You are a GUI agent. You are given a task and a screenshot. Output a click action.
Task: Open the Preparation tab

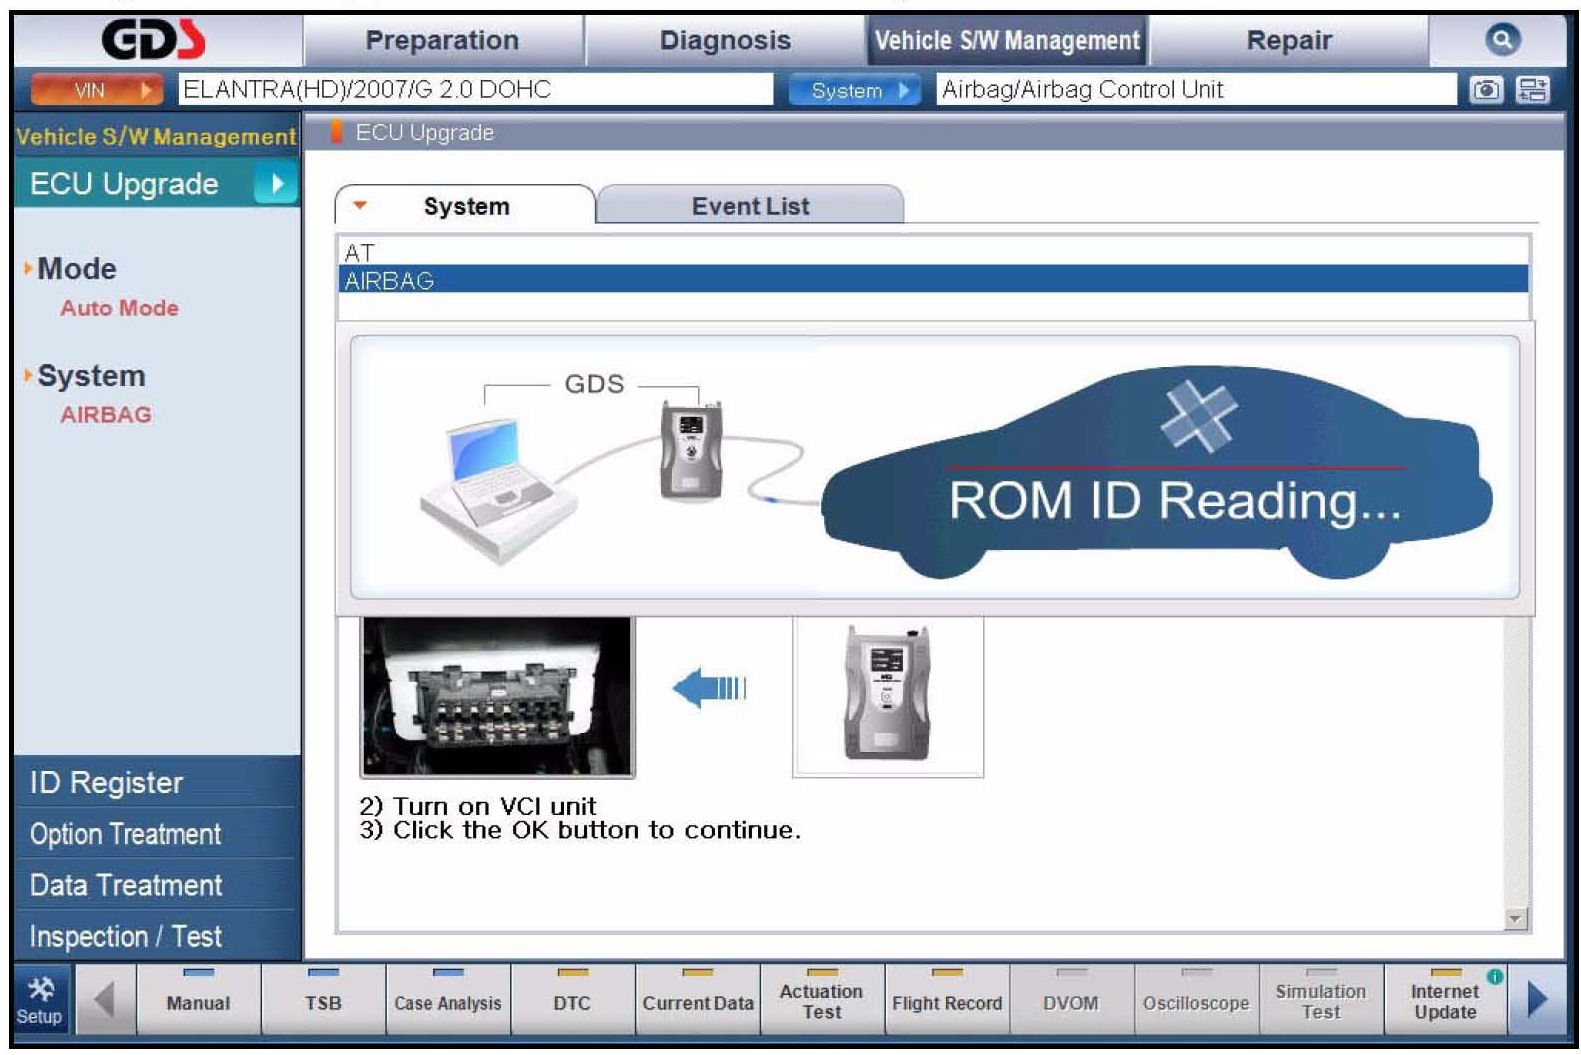[x=443, y=41]
